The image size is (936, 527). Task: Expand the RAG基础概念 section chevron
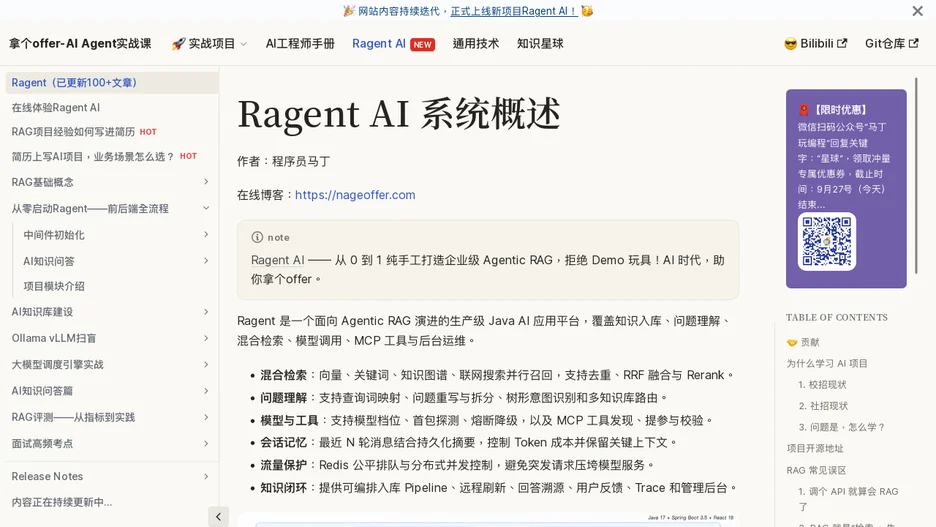point(206,181)
